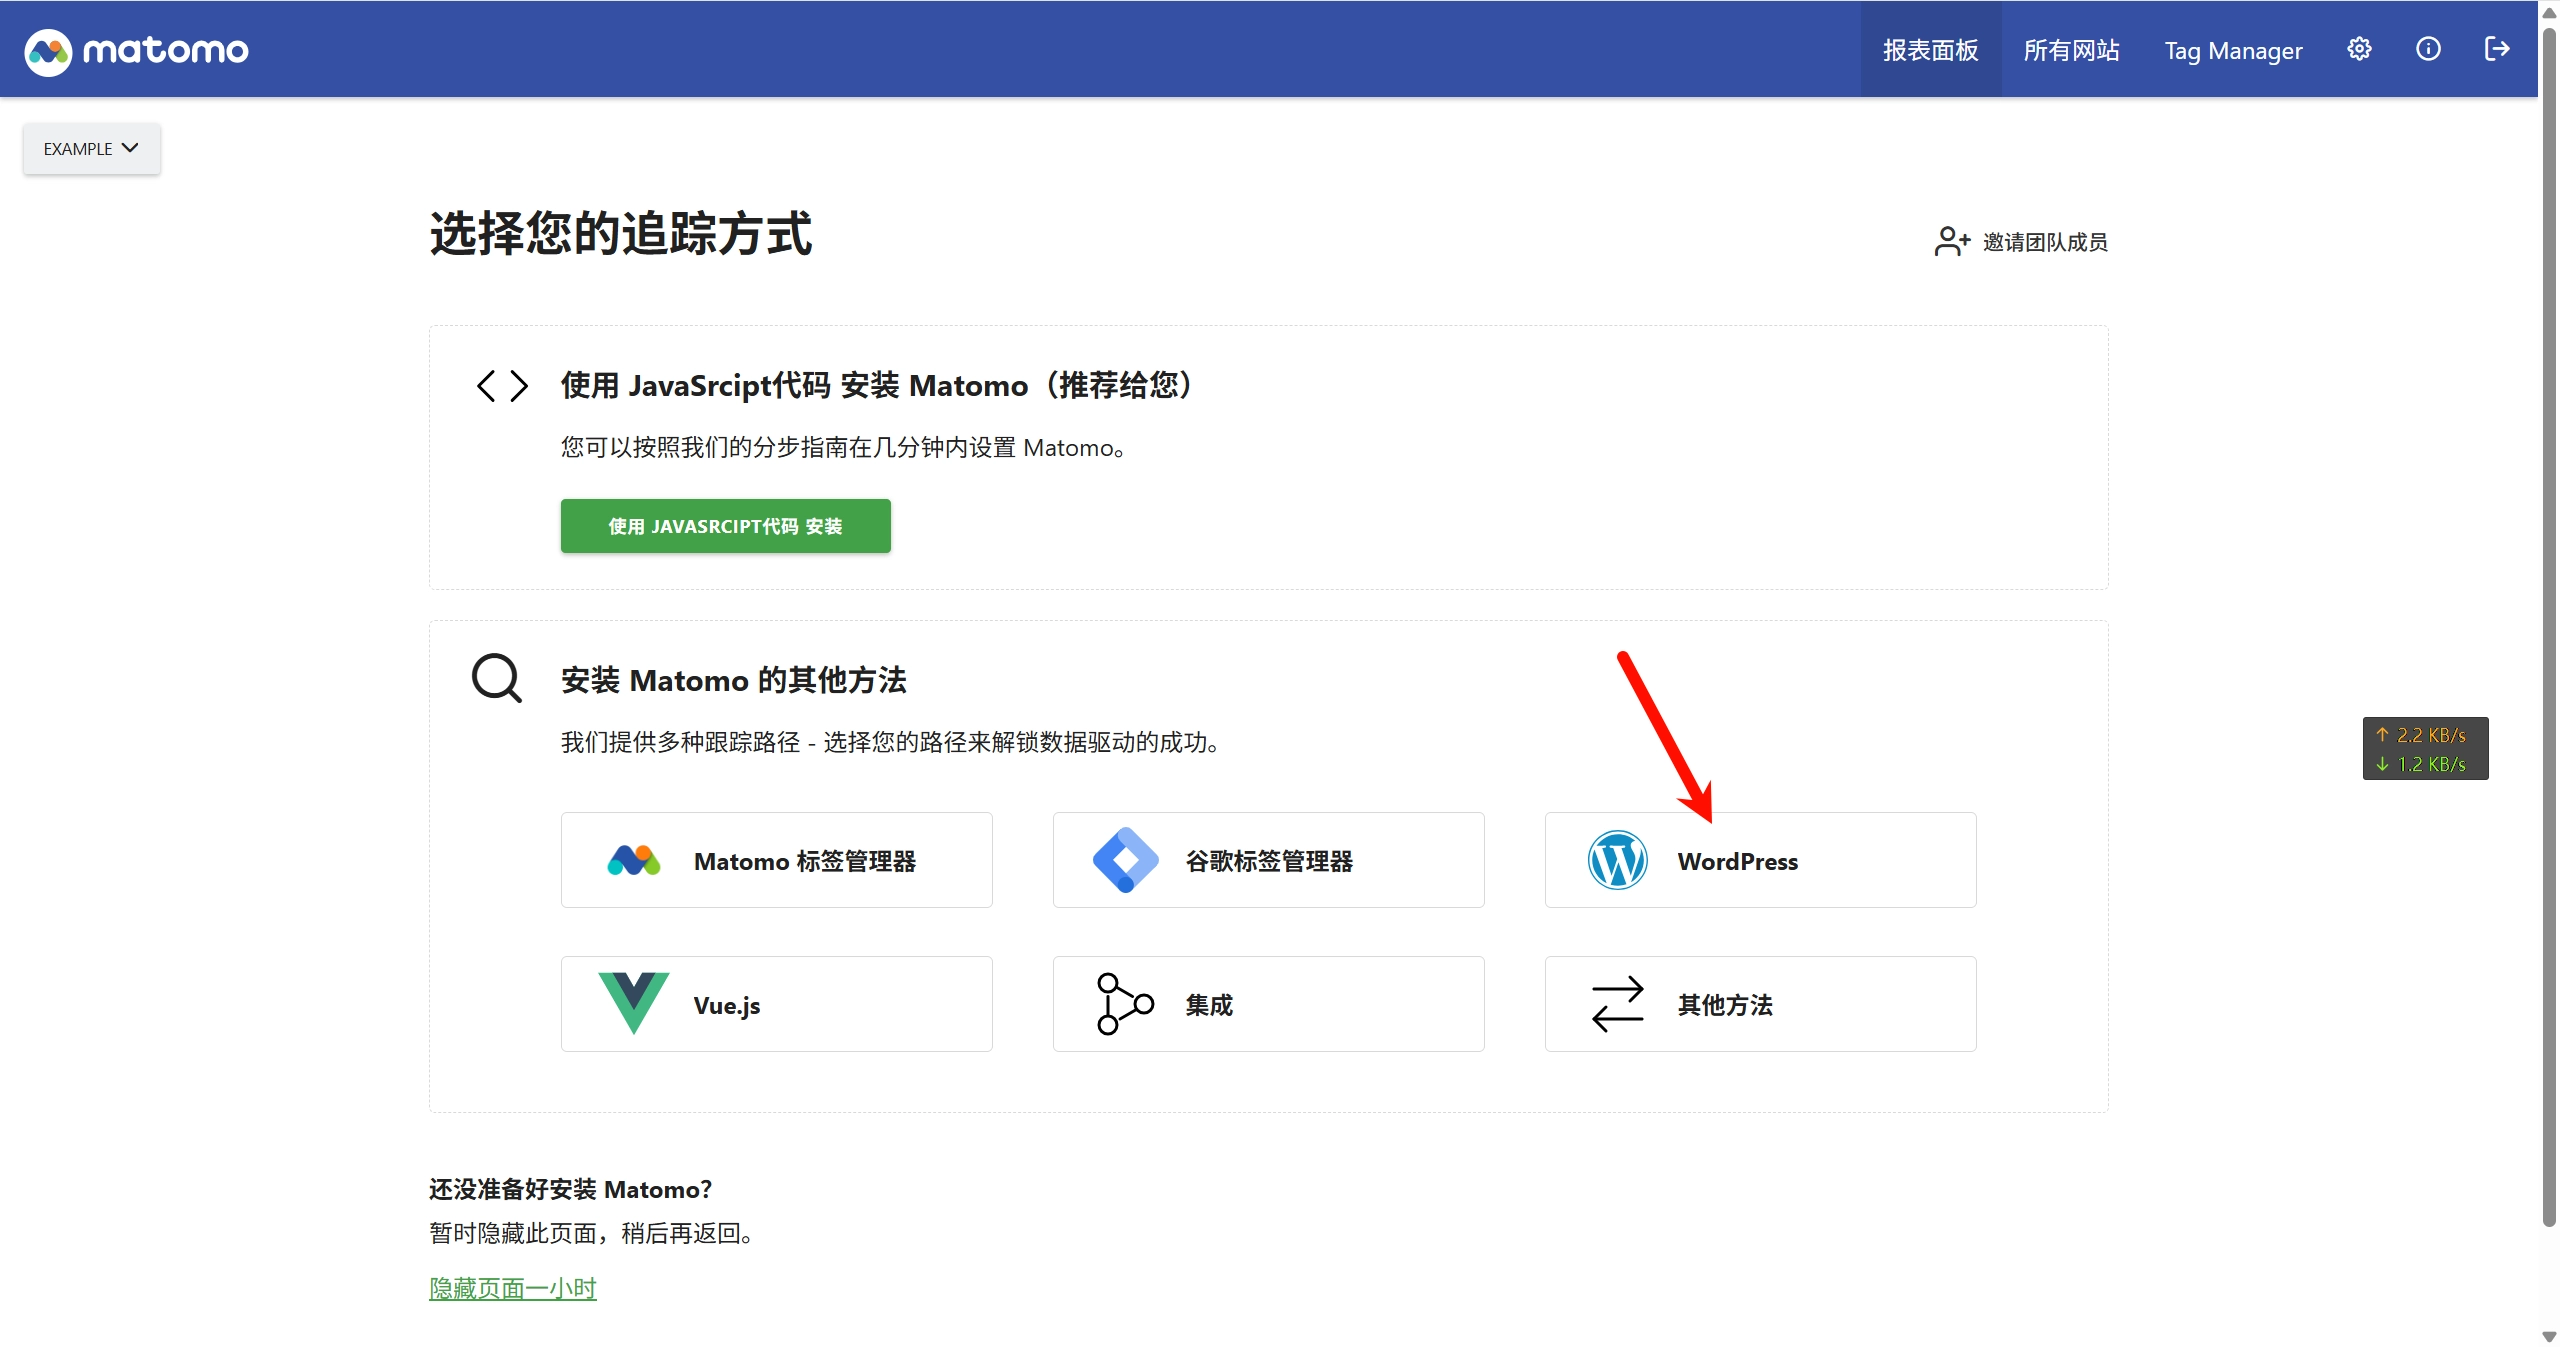The height and width of the screenshot is (1347, 2560).
Task: Click the WordPress logo icon
Action: [1617, 860]
